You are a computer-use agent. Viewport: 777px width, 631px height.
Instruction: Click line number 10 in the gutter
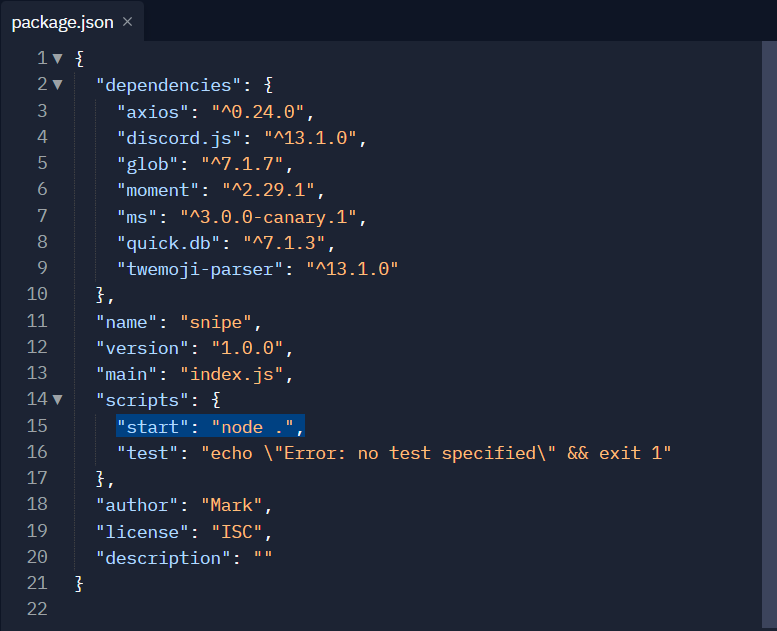click(37, 294)
